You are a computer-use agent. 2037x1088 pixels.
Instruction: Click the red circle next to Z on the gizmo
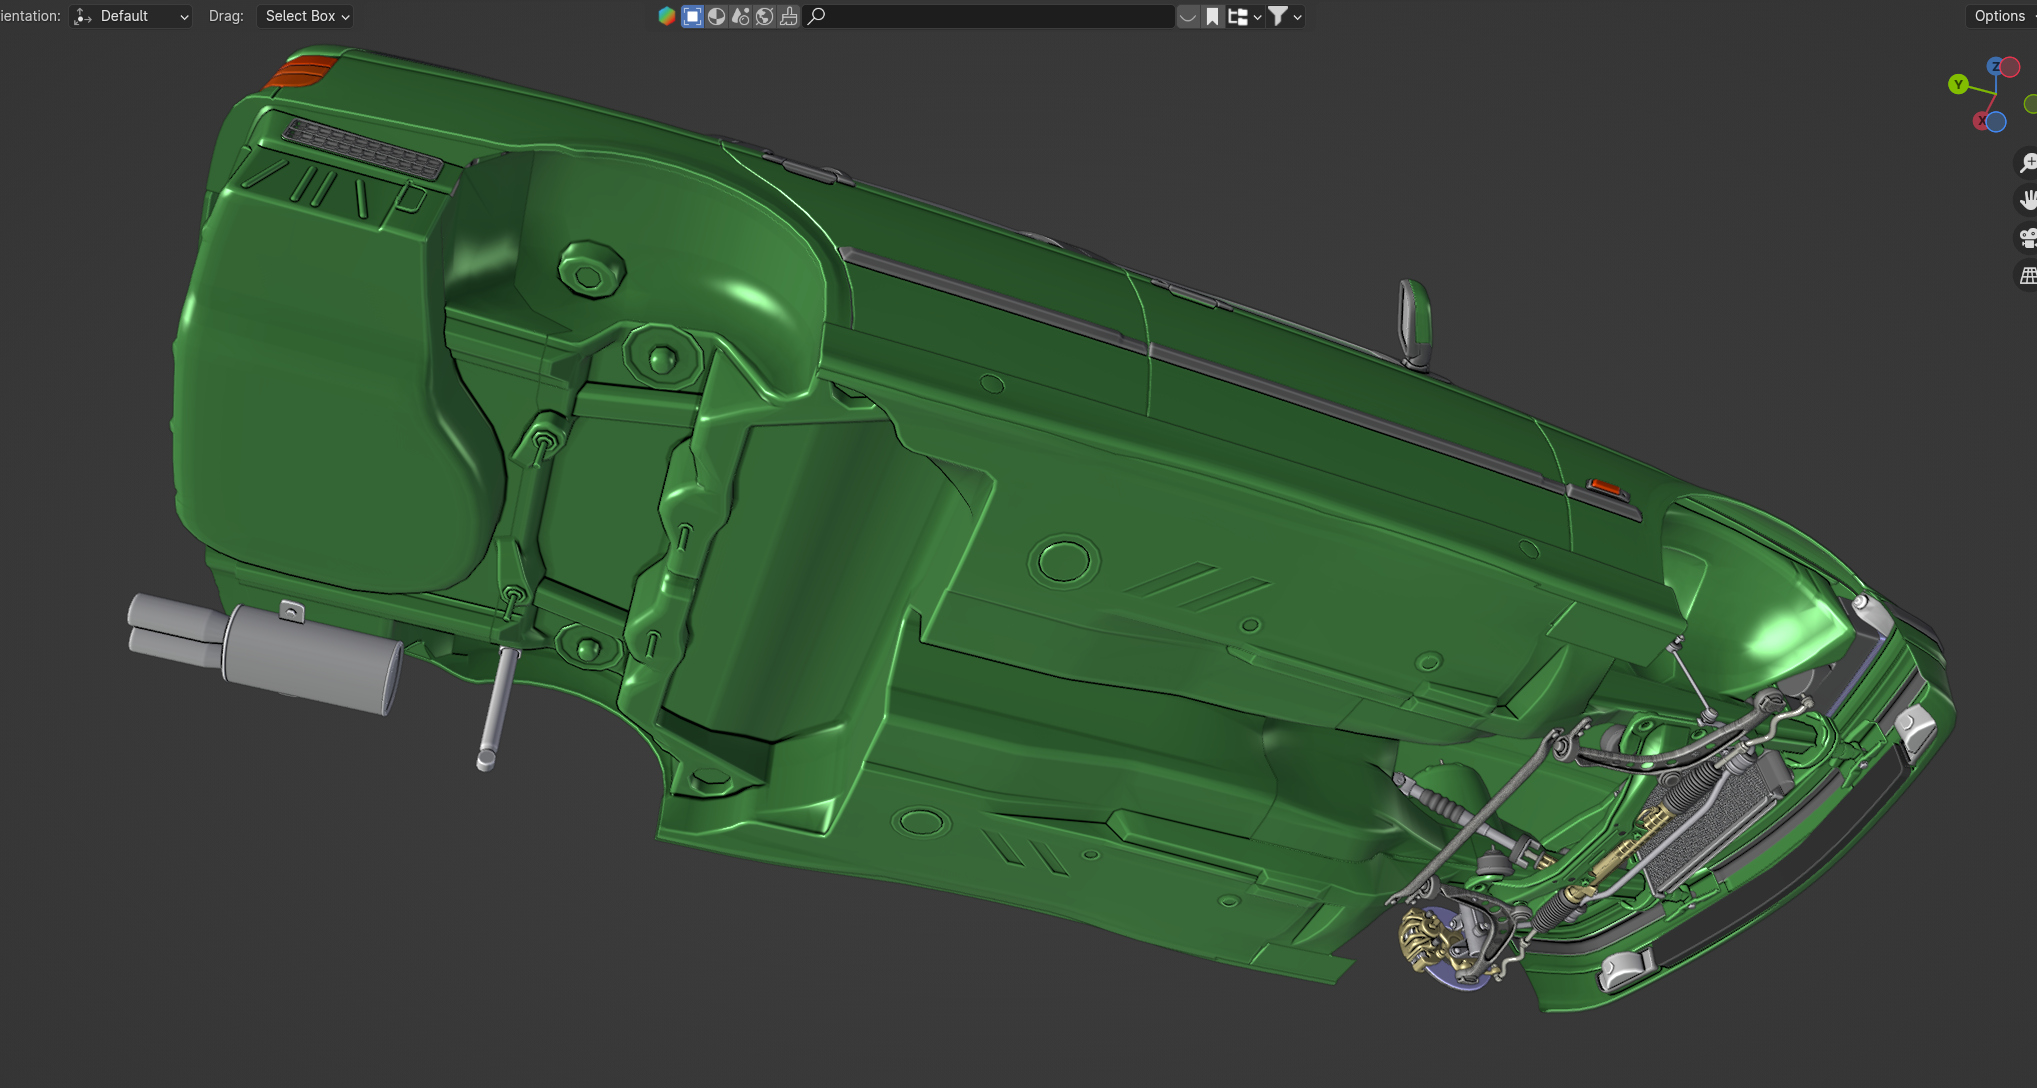(x=2010, y=68)
